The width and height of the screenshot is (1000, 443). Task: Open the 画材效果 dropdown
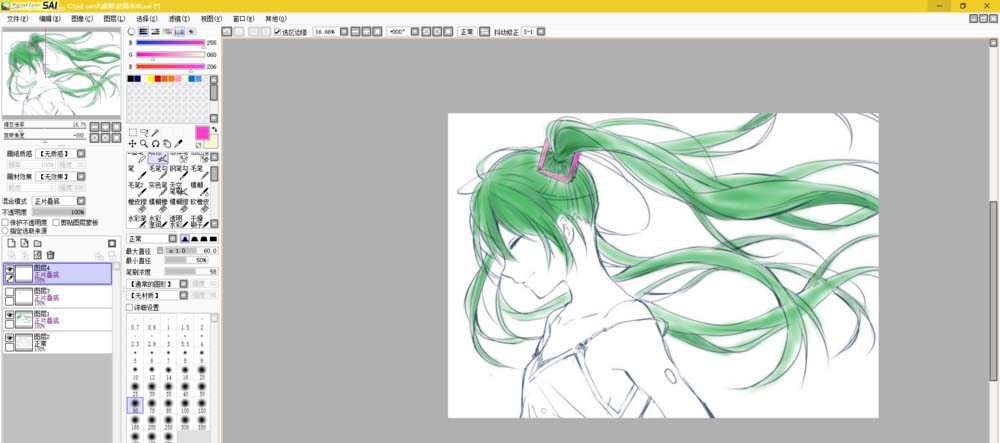(x=80, y=176)
